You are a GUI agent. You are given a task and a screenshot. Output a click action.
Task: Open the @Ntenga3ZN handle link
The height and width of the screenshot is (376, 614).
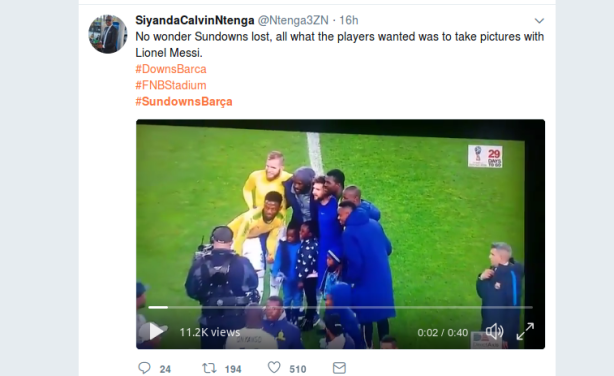click(293, 20)
